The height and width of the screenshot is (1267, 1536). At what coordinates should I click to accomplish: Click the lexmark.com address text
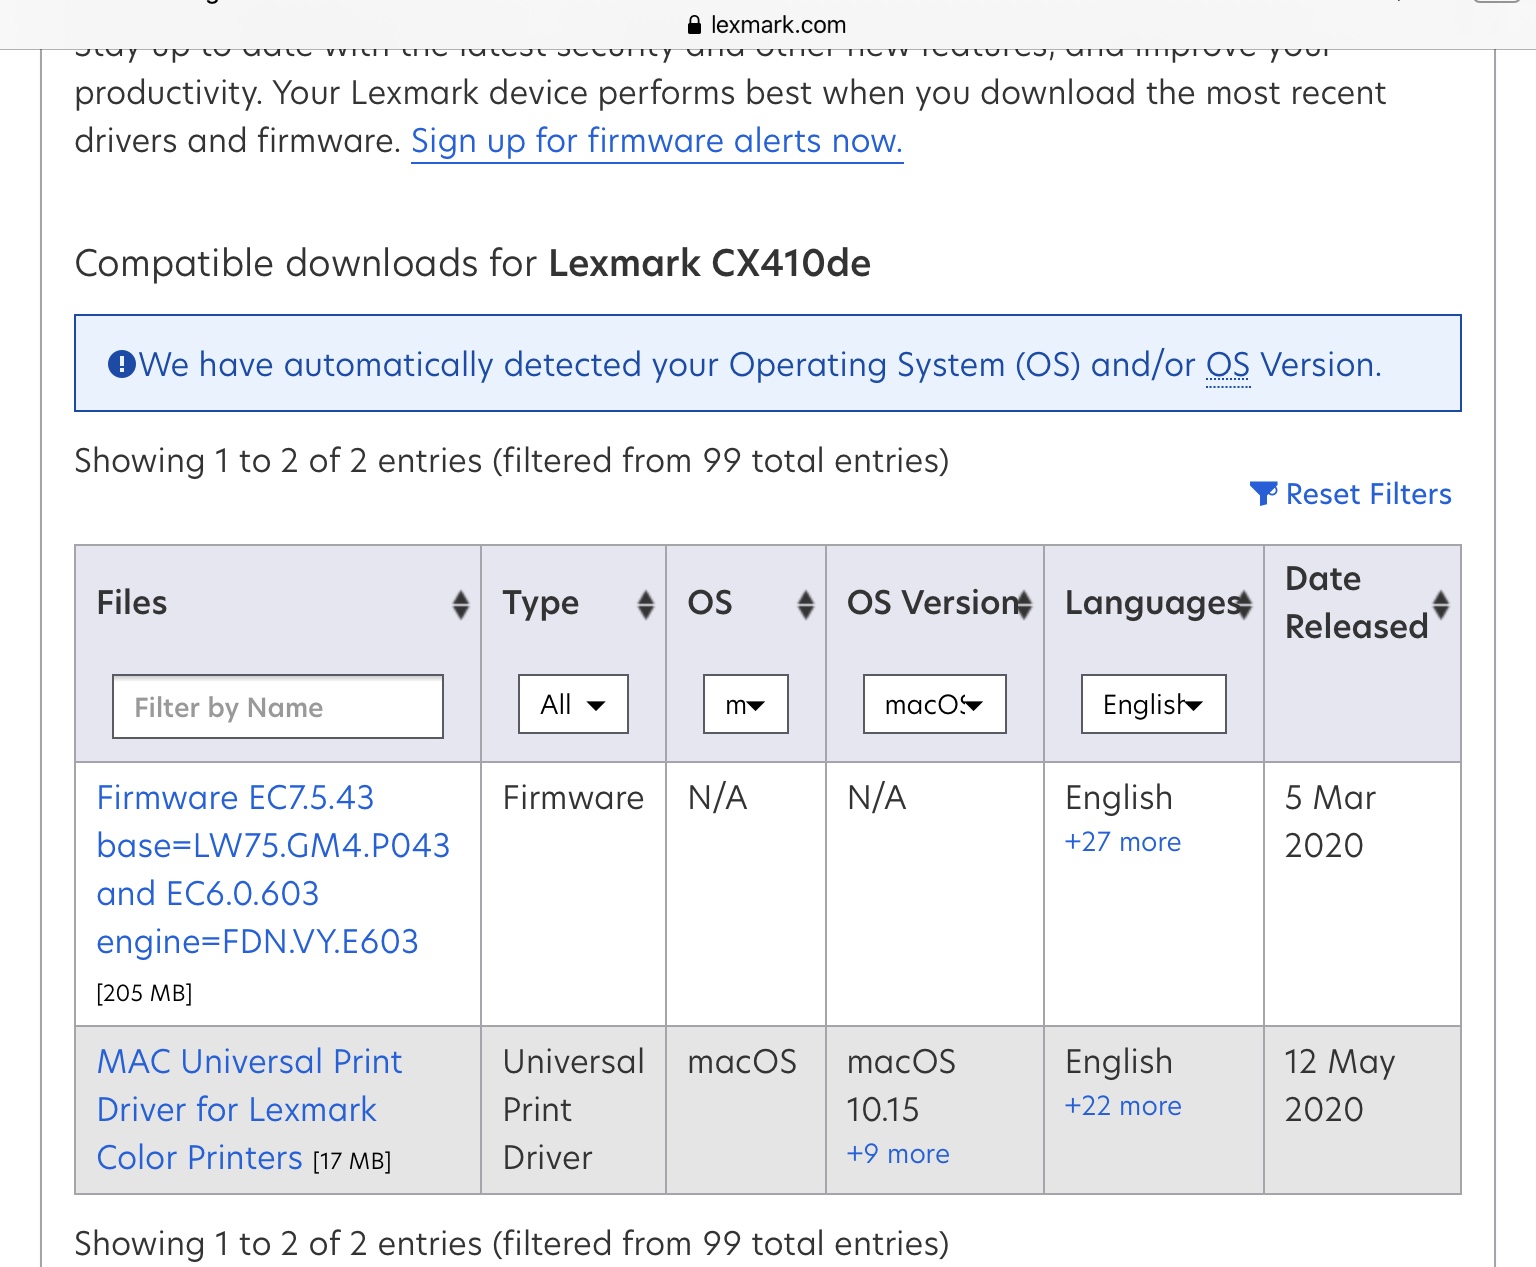pos(778,25)
